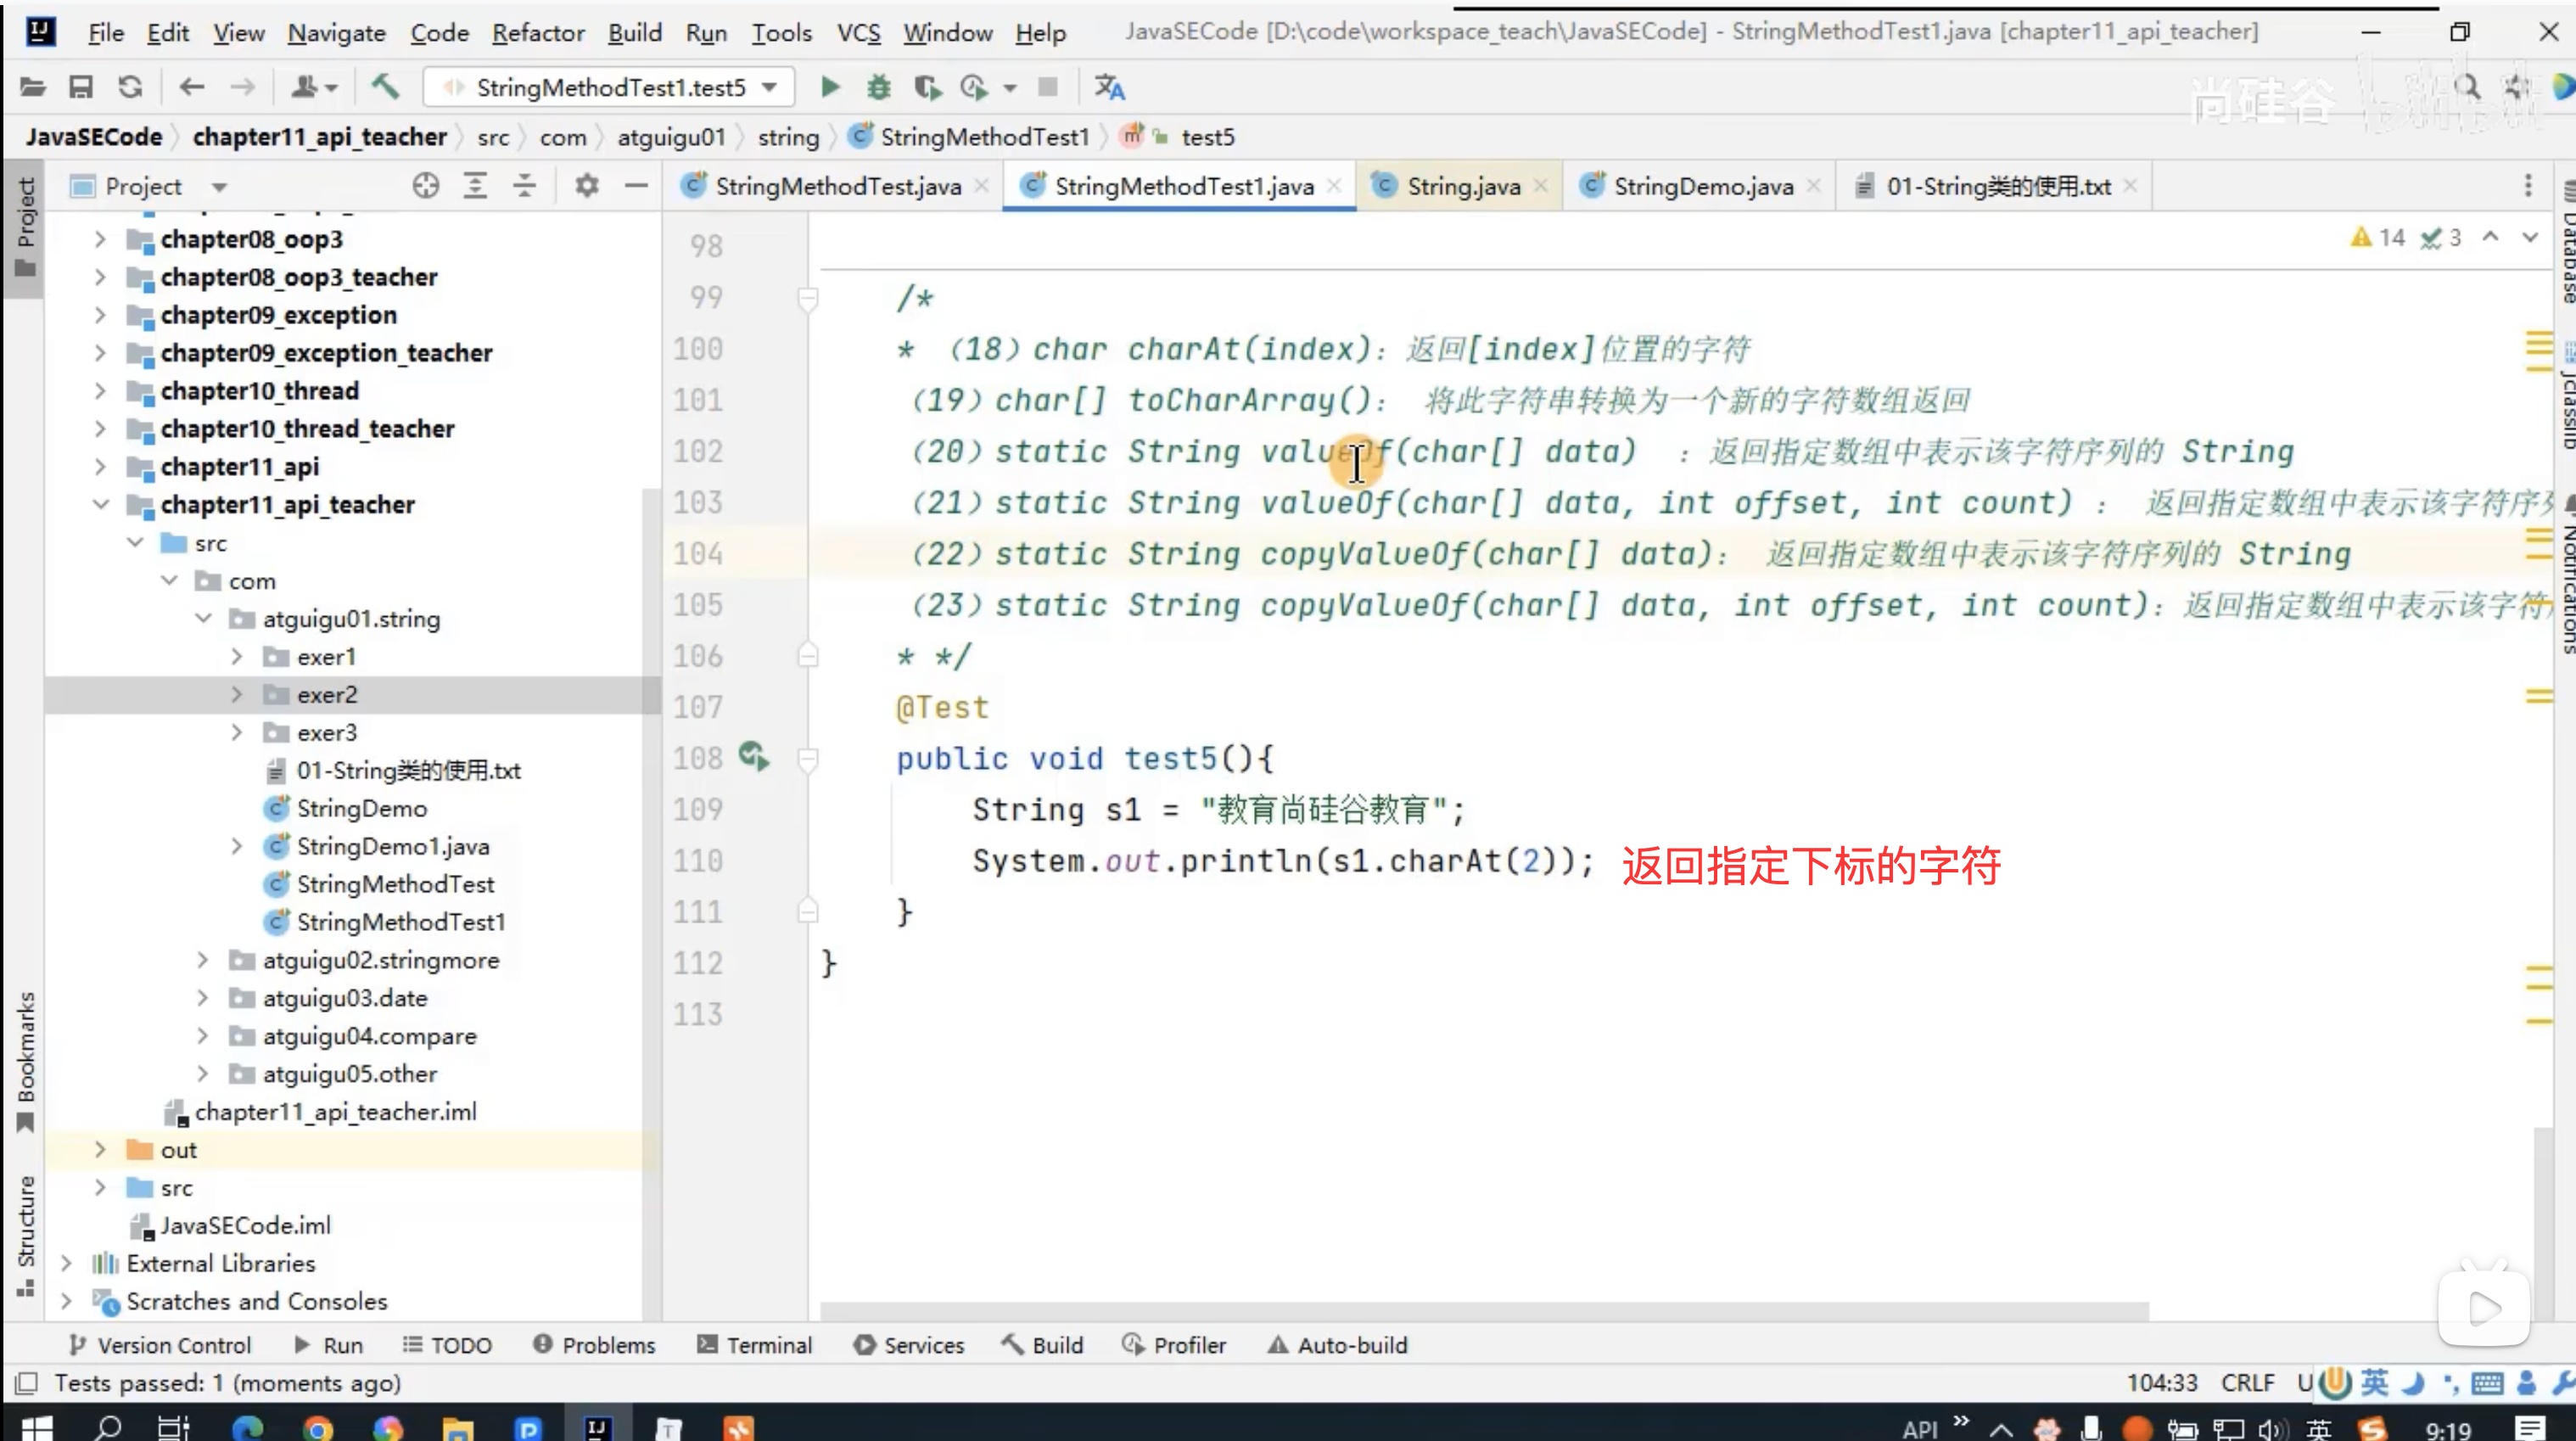Click the Debug bug icon
The width and height of the screenshot is (2576, 1441).
[878, 88]
